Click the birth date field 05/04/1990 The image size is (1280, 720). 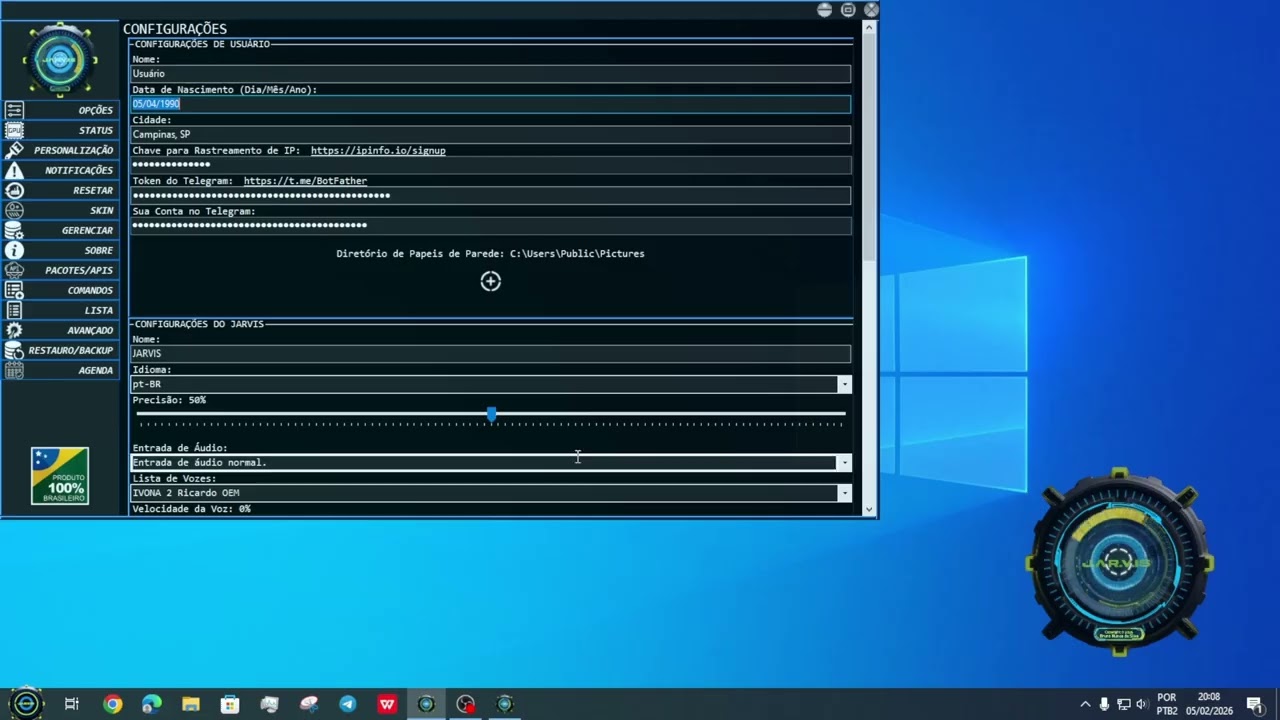pos(491,104)
